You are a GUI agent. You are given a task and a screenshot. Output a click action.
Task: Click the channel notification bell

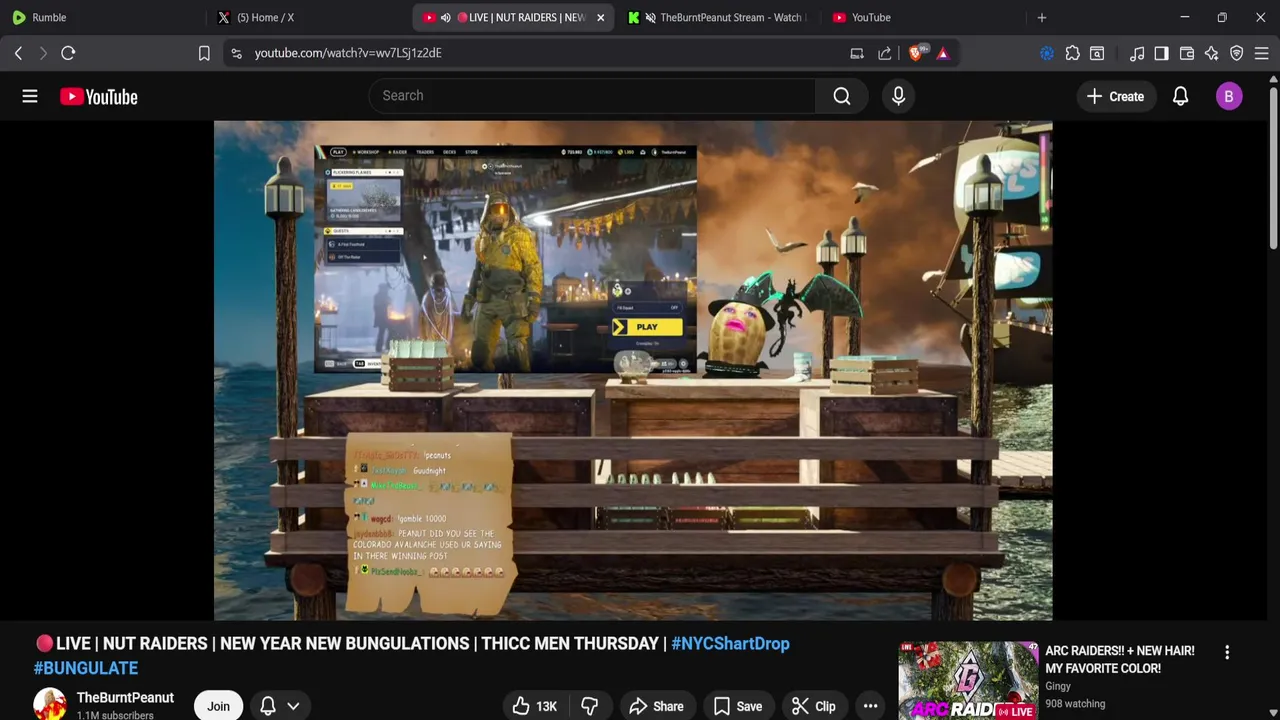pos(268,706)
